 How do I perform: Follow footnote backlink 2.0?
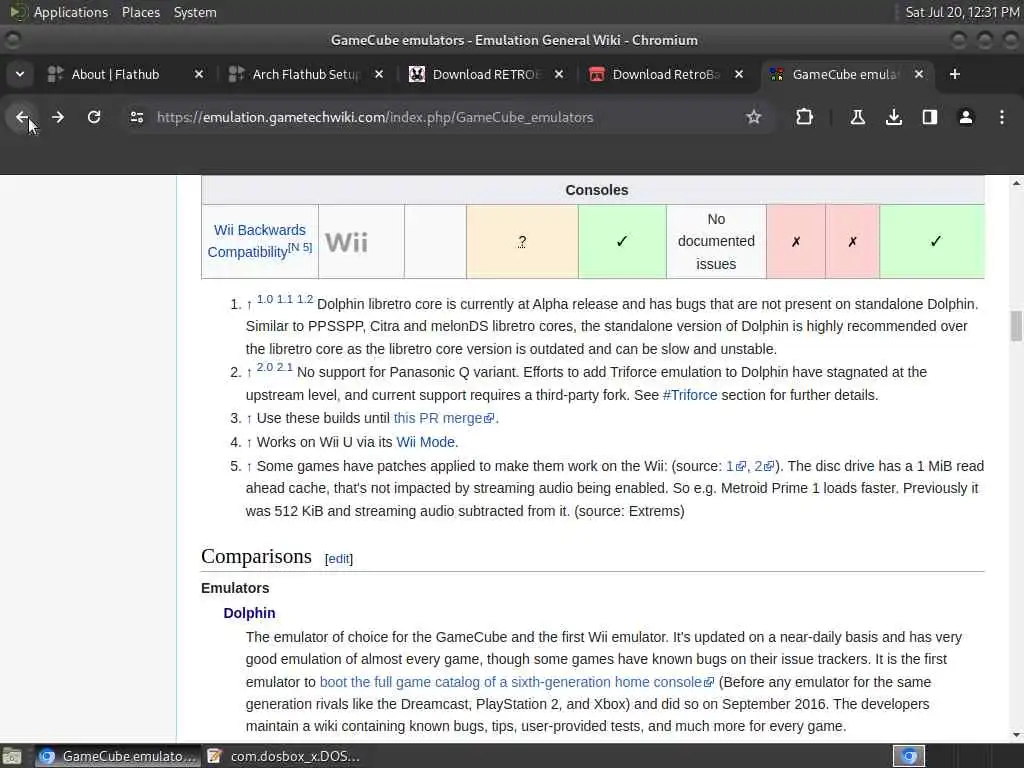[264, 367]
